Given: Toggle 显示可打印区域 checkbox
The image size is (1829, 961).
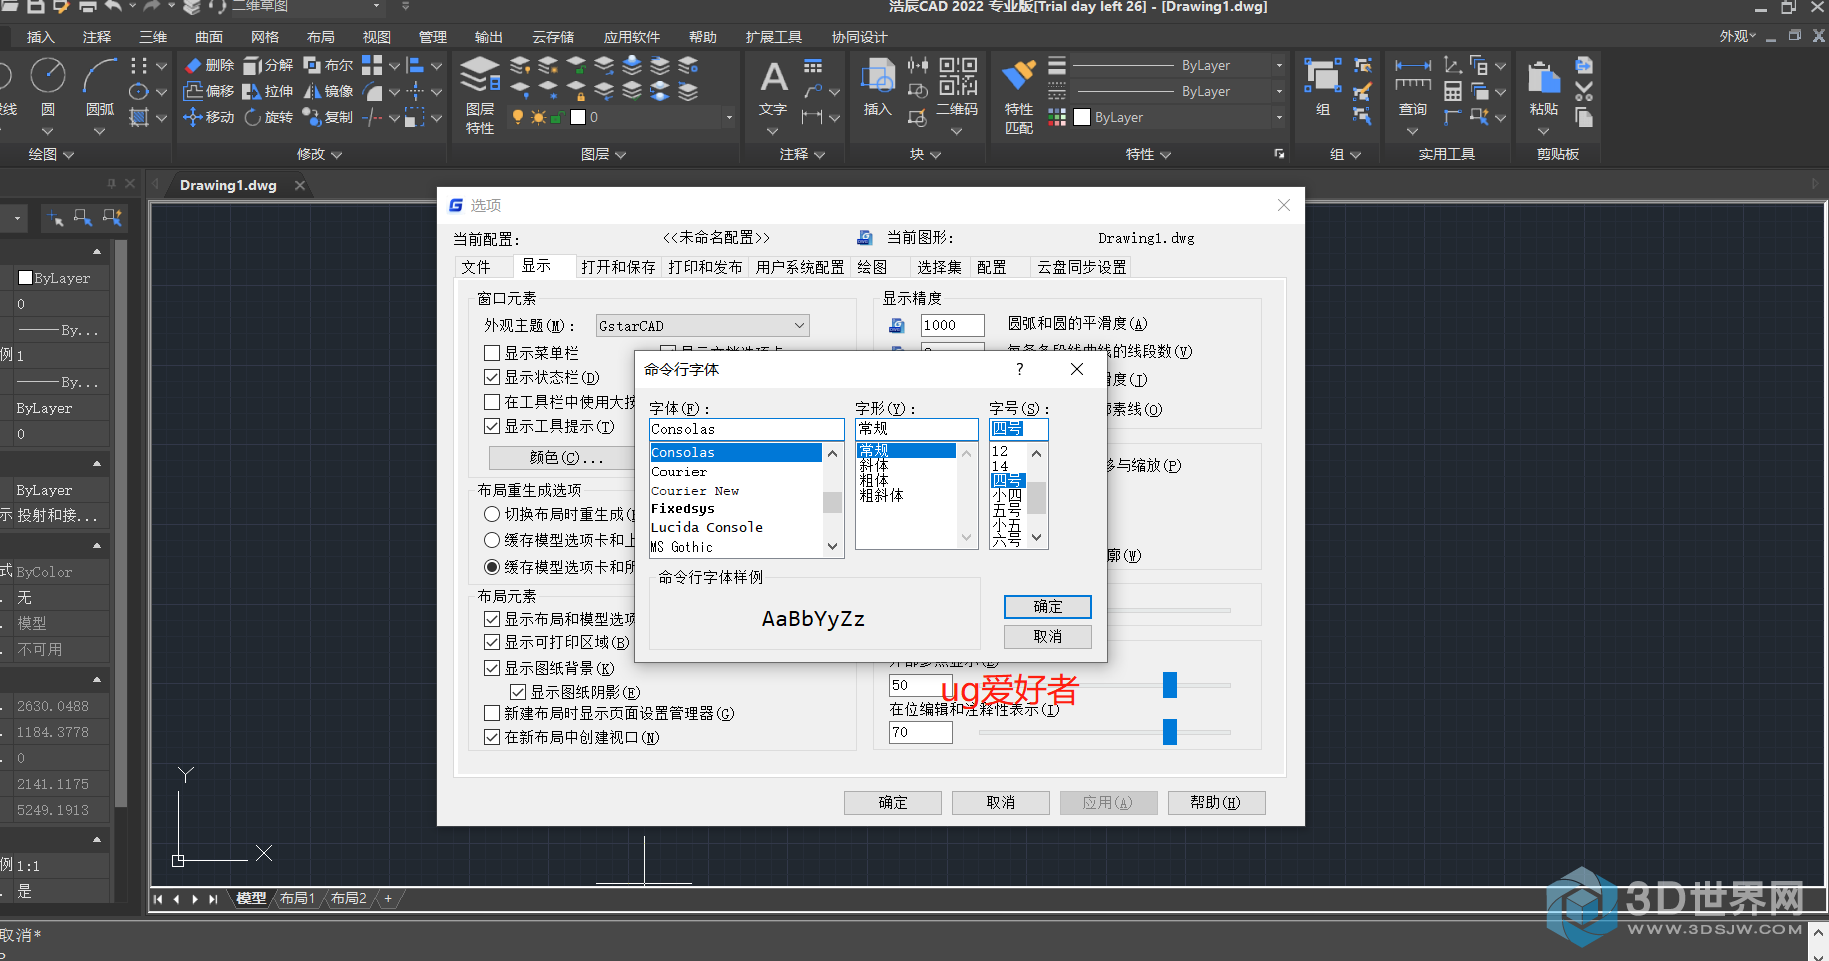Looking at the screenshot, I should (x=492, y=642).
